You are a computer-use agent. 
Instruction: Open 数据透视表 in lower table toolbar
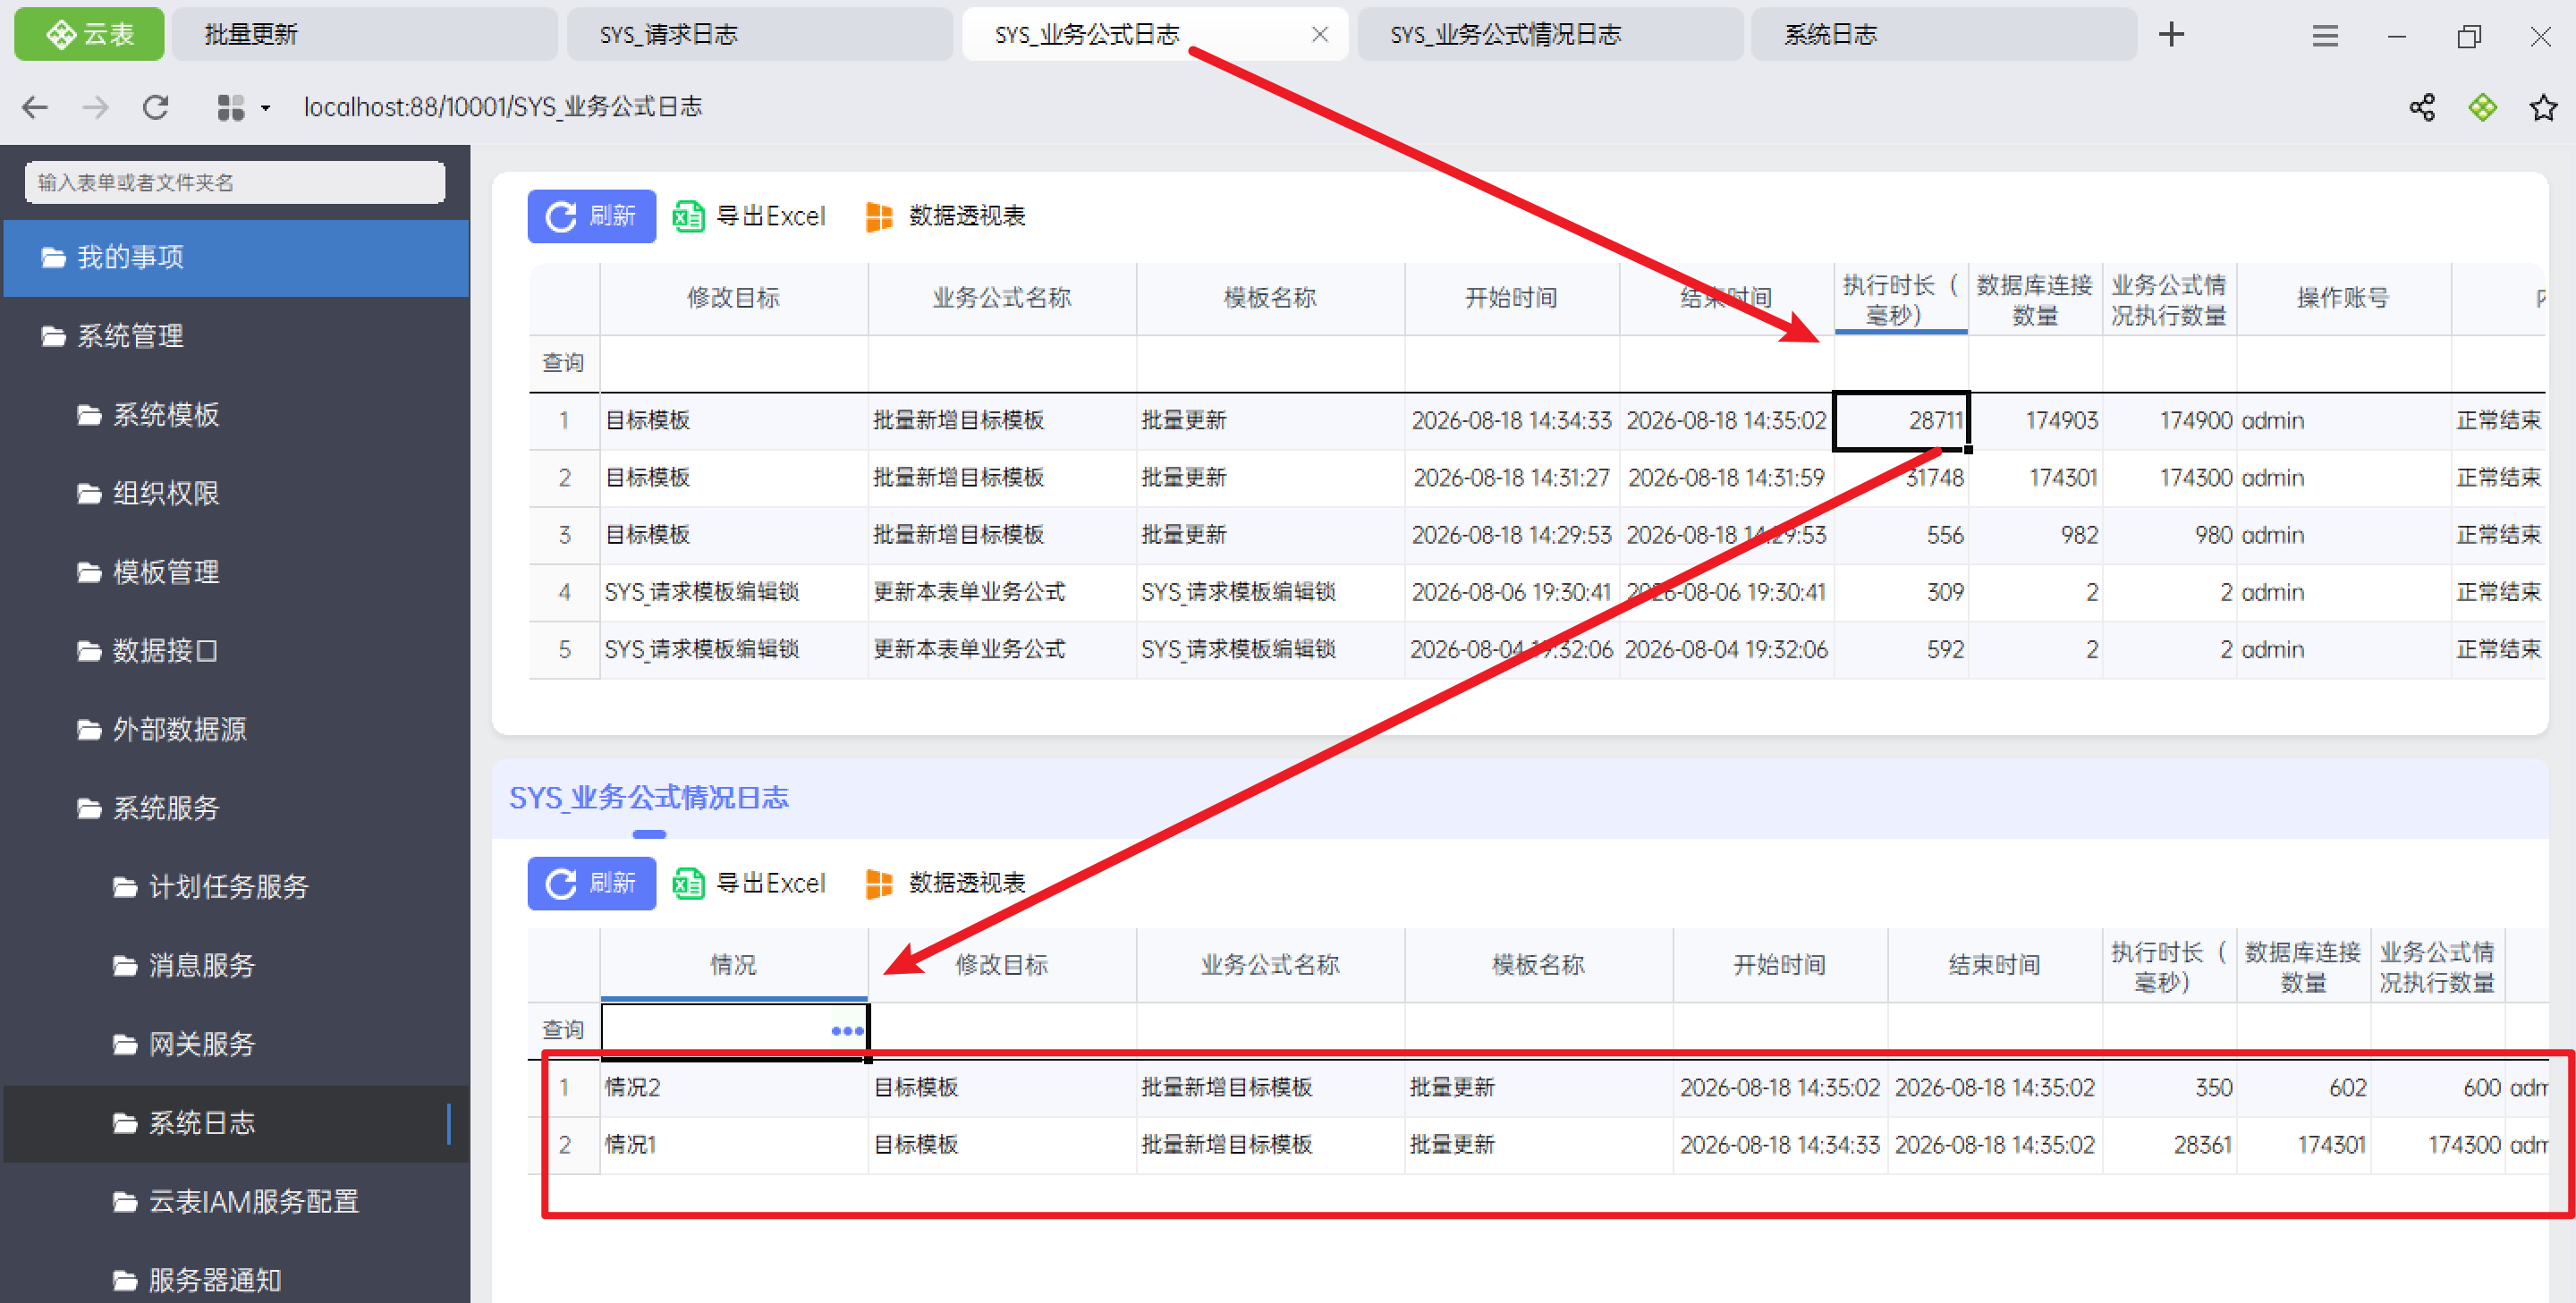tap(945, 883)
